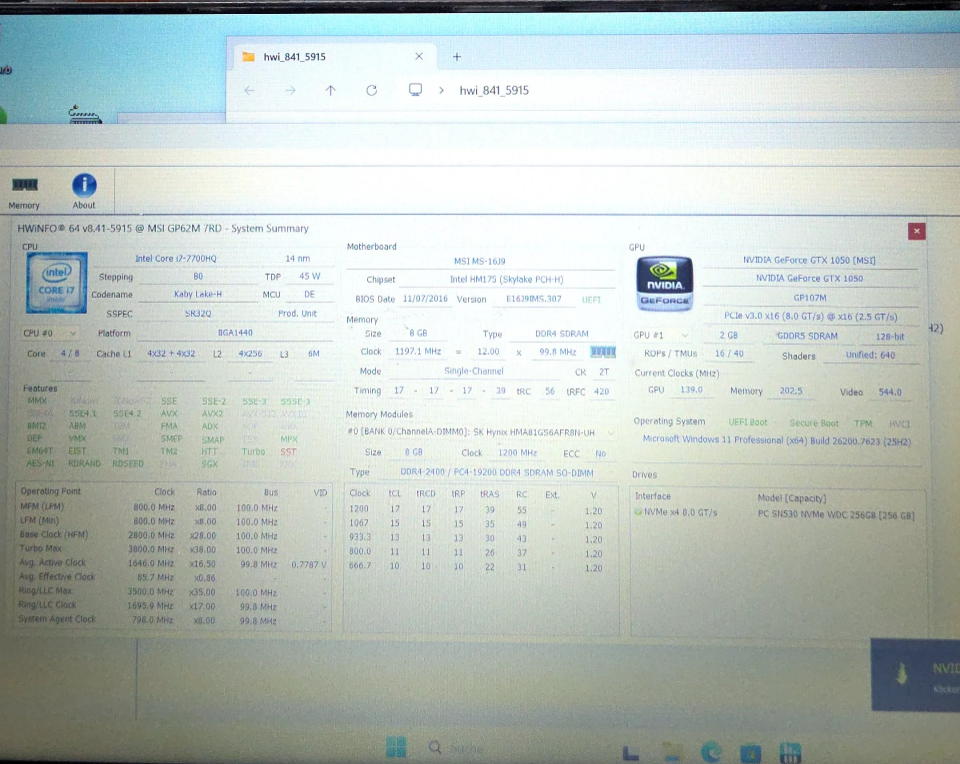
Task: Go back in the Explorer window
Action: point(249,91)
